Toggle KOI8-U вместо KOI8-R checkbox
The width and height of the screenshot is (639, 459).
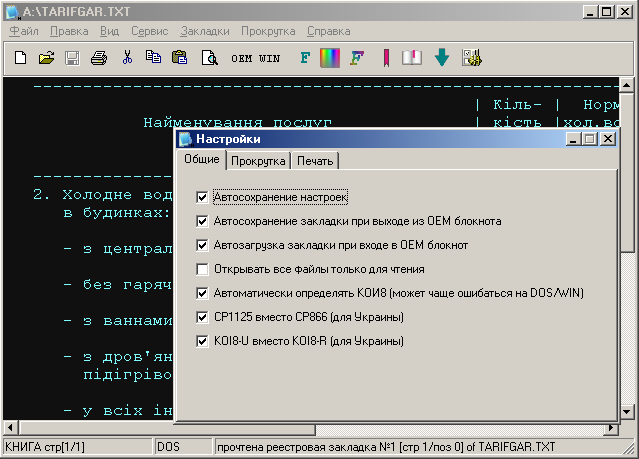(202, 341)
